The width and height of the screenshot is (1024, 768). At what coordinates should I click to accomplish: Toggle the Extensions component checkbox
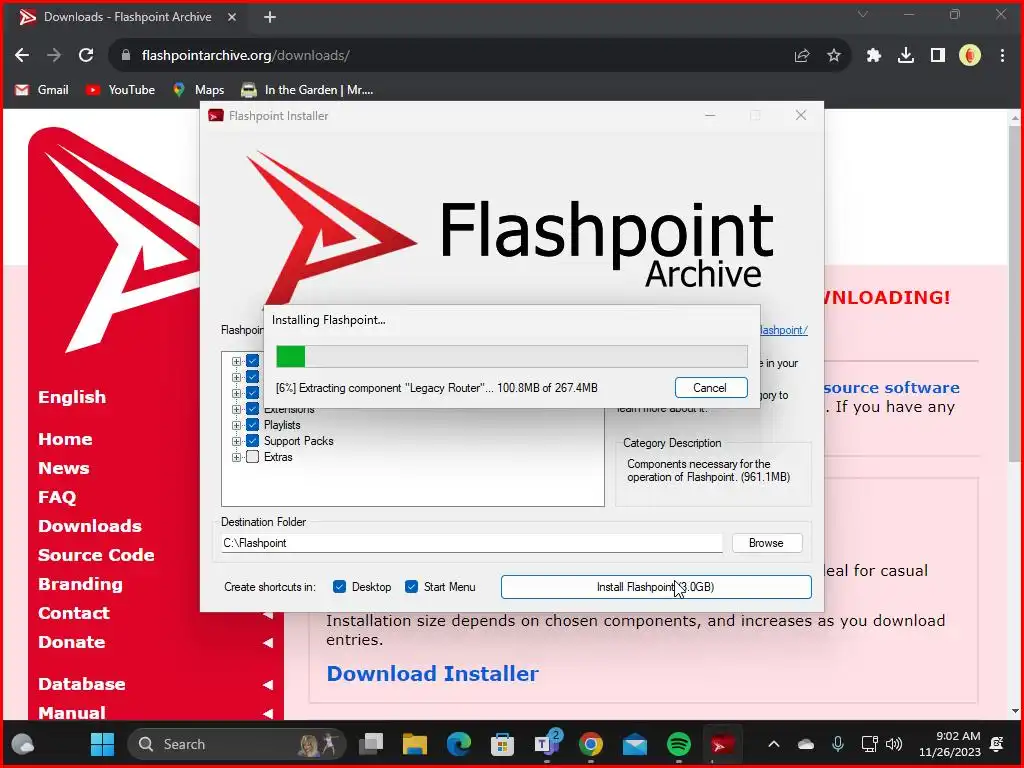tap(253, 409)
